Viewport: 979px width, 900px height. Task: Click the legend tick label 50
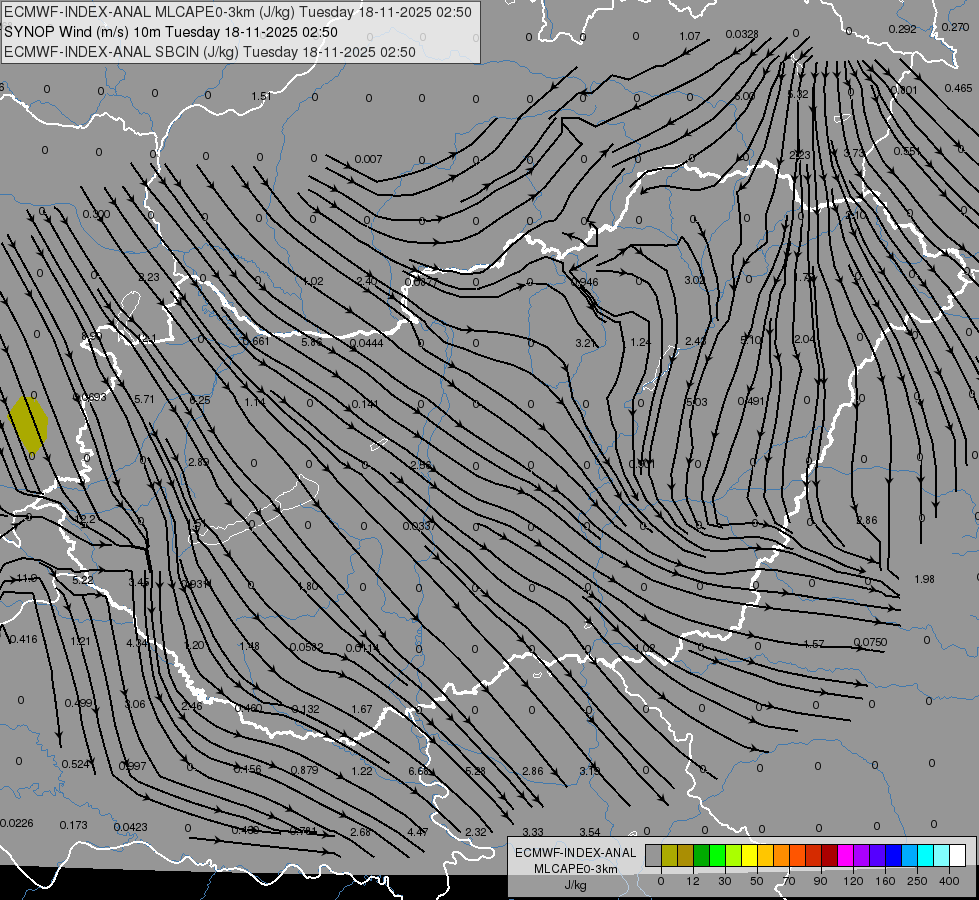pyautogui.click(x=757, y=881)
